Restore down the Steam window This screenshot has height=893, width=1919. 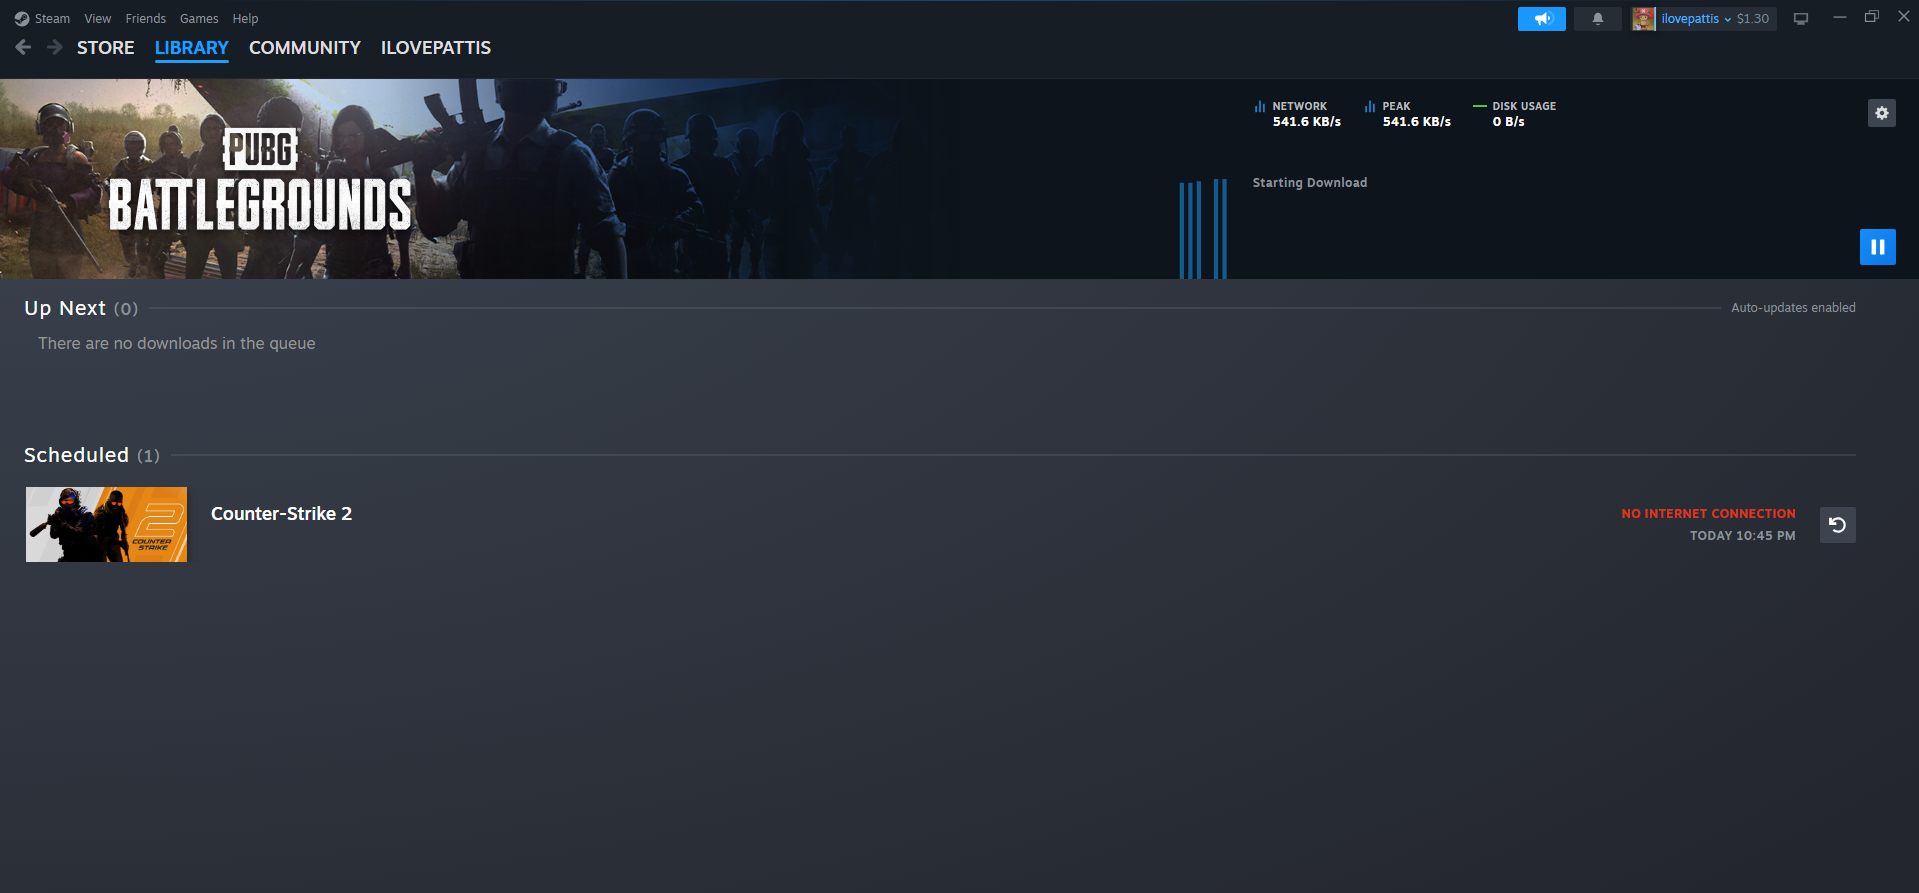(x=1872, y=17)
